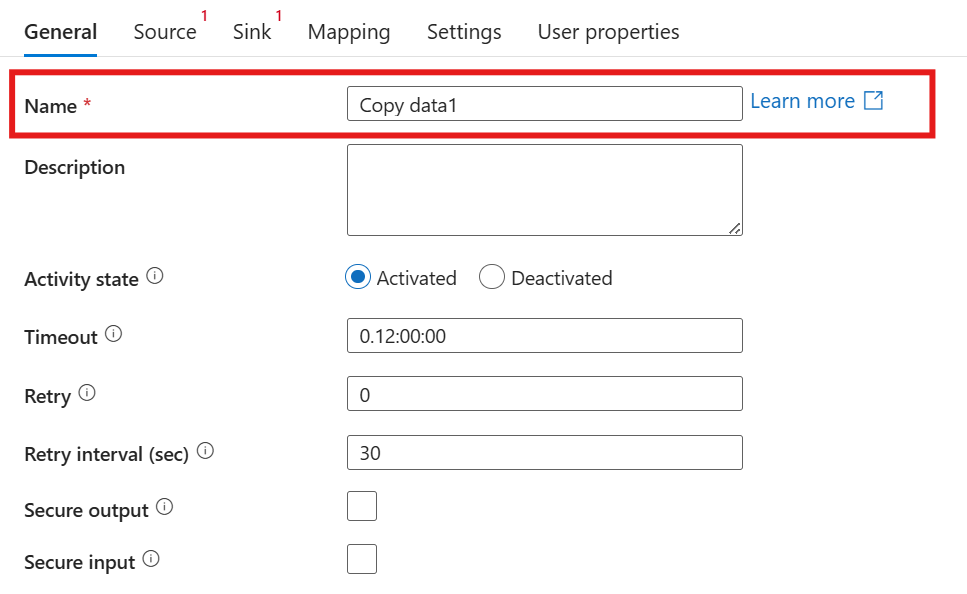Viewport: 967px width, 594px height.
Task: Enable the Secure output checkbox
Action: click(362, 507)
